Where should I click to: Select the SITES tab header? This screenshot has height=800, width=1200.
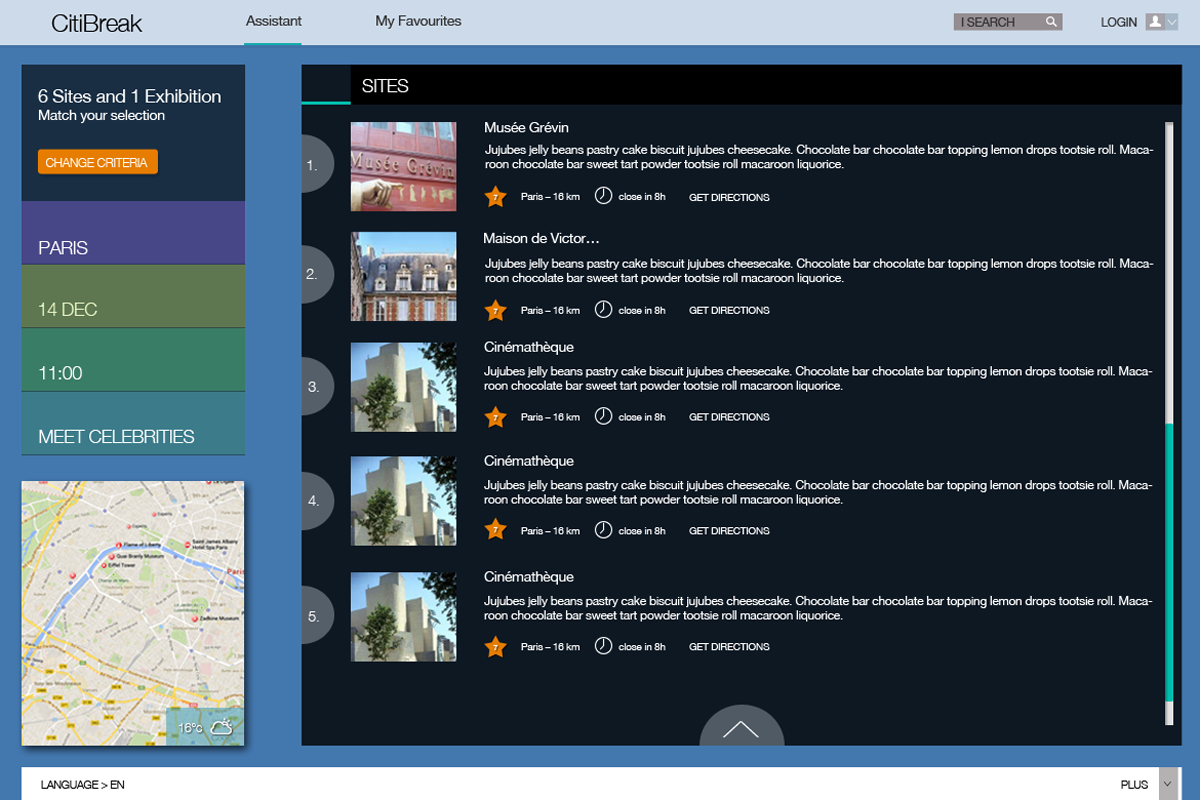[385, 86]
